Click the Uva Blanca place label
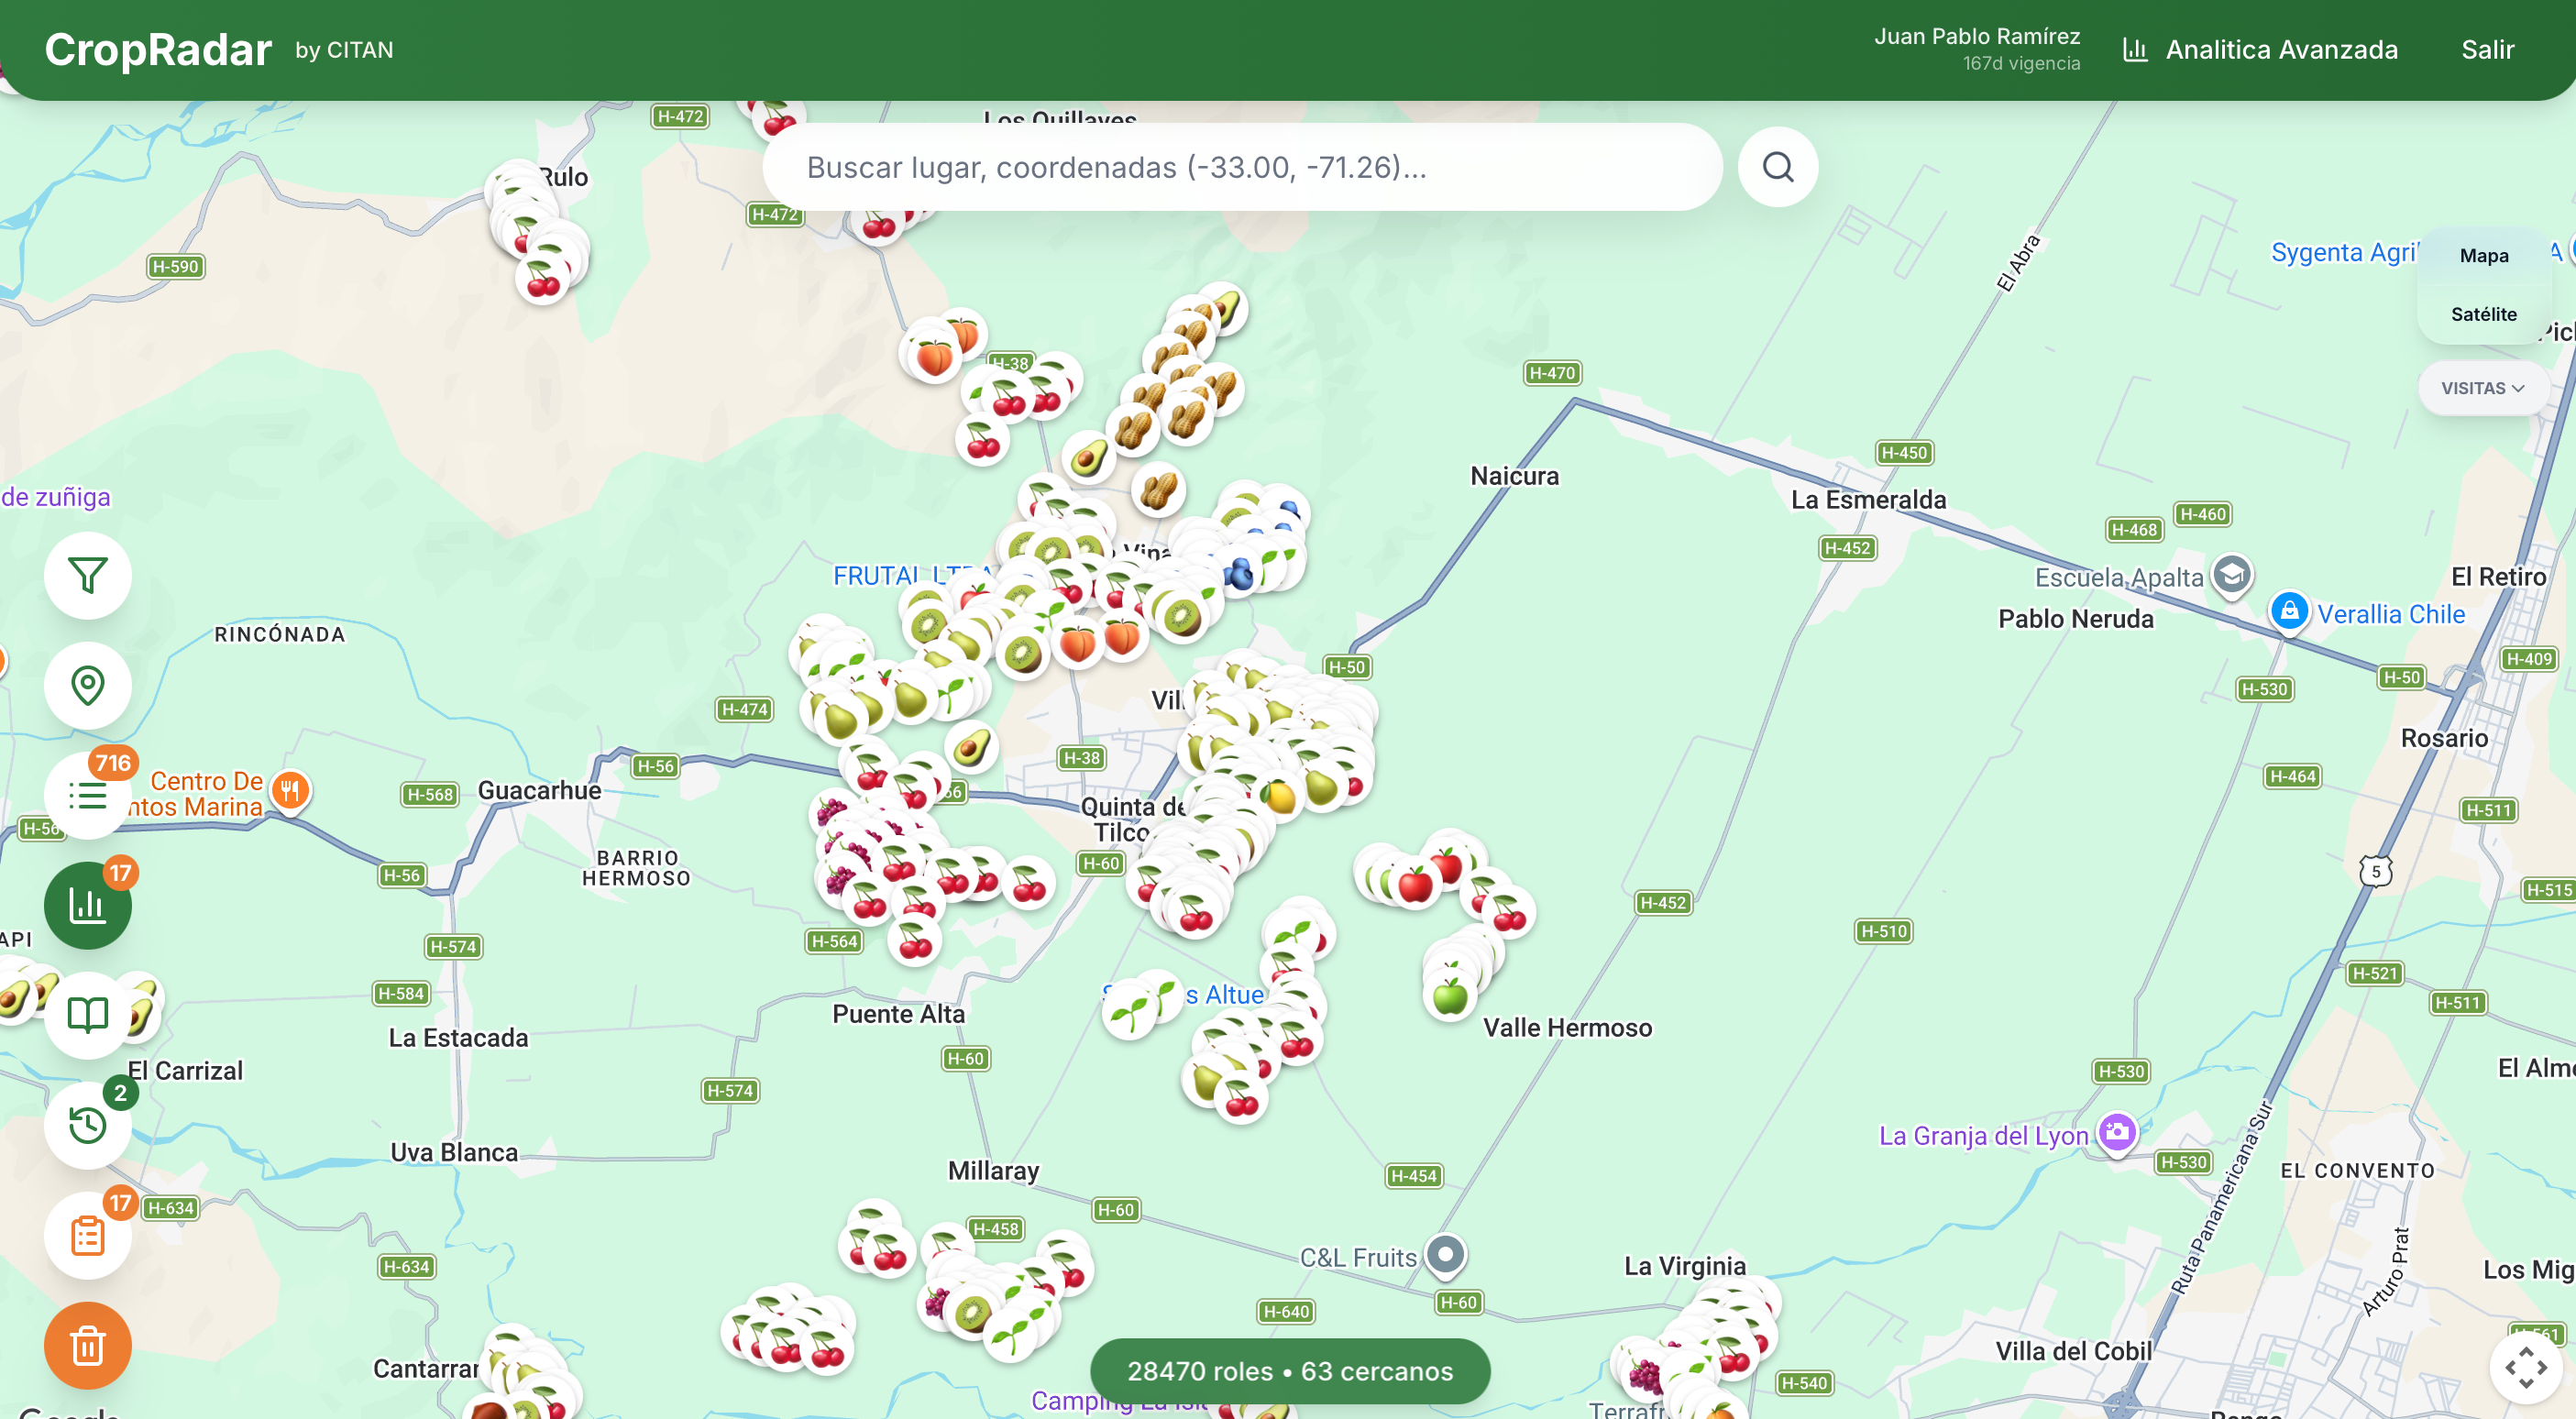This screenshot has height=1419, width=2576. (x=454, y=1152)
